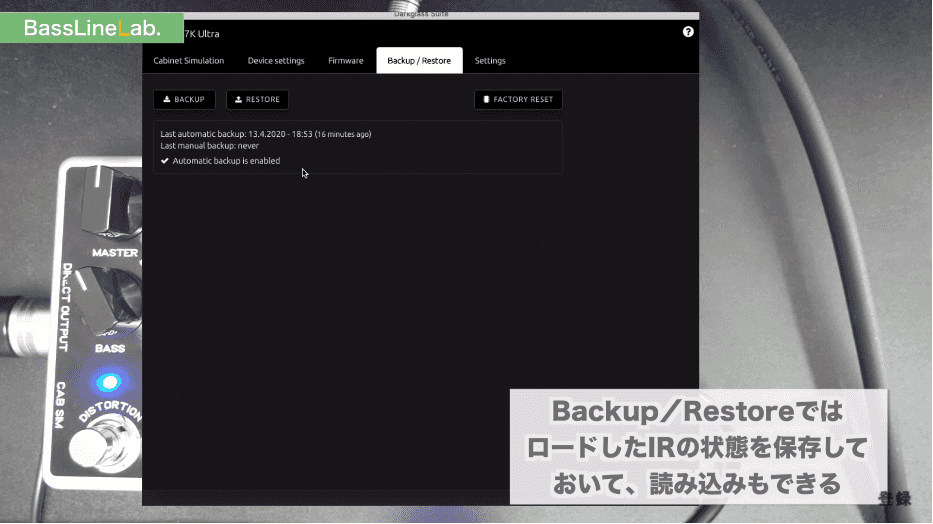Click the RESTORE button
Image resolution: width=933 pixels, height=524 pixels.
click(x=258, y=99)
